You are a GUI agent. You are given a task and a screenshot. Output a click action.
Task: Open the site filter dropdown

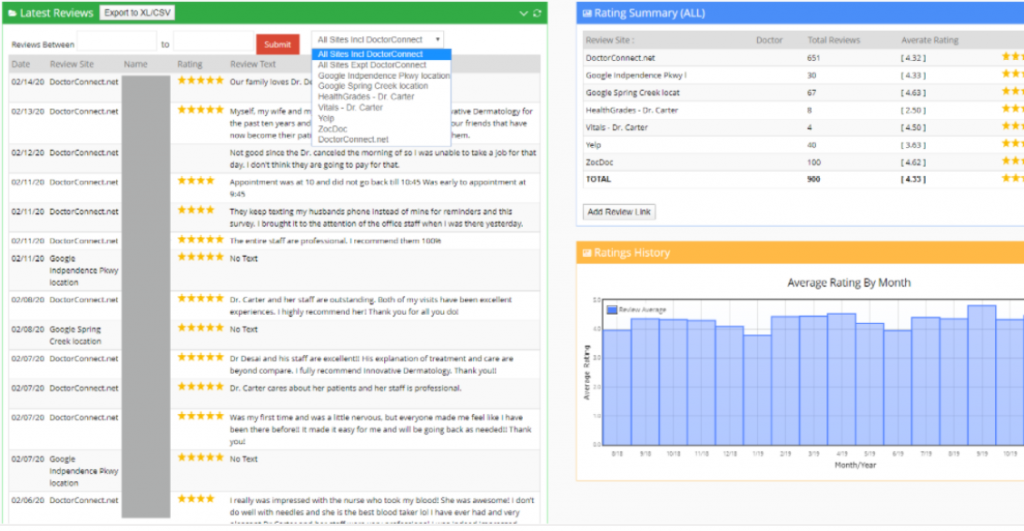pos(378,40)
